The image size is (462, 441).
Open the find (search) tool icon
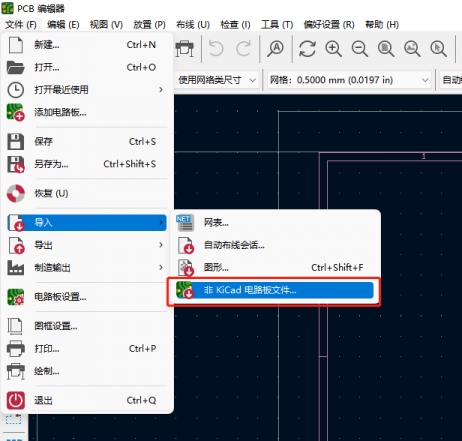(x=275, y=49)
